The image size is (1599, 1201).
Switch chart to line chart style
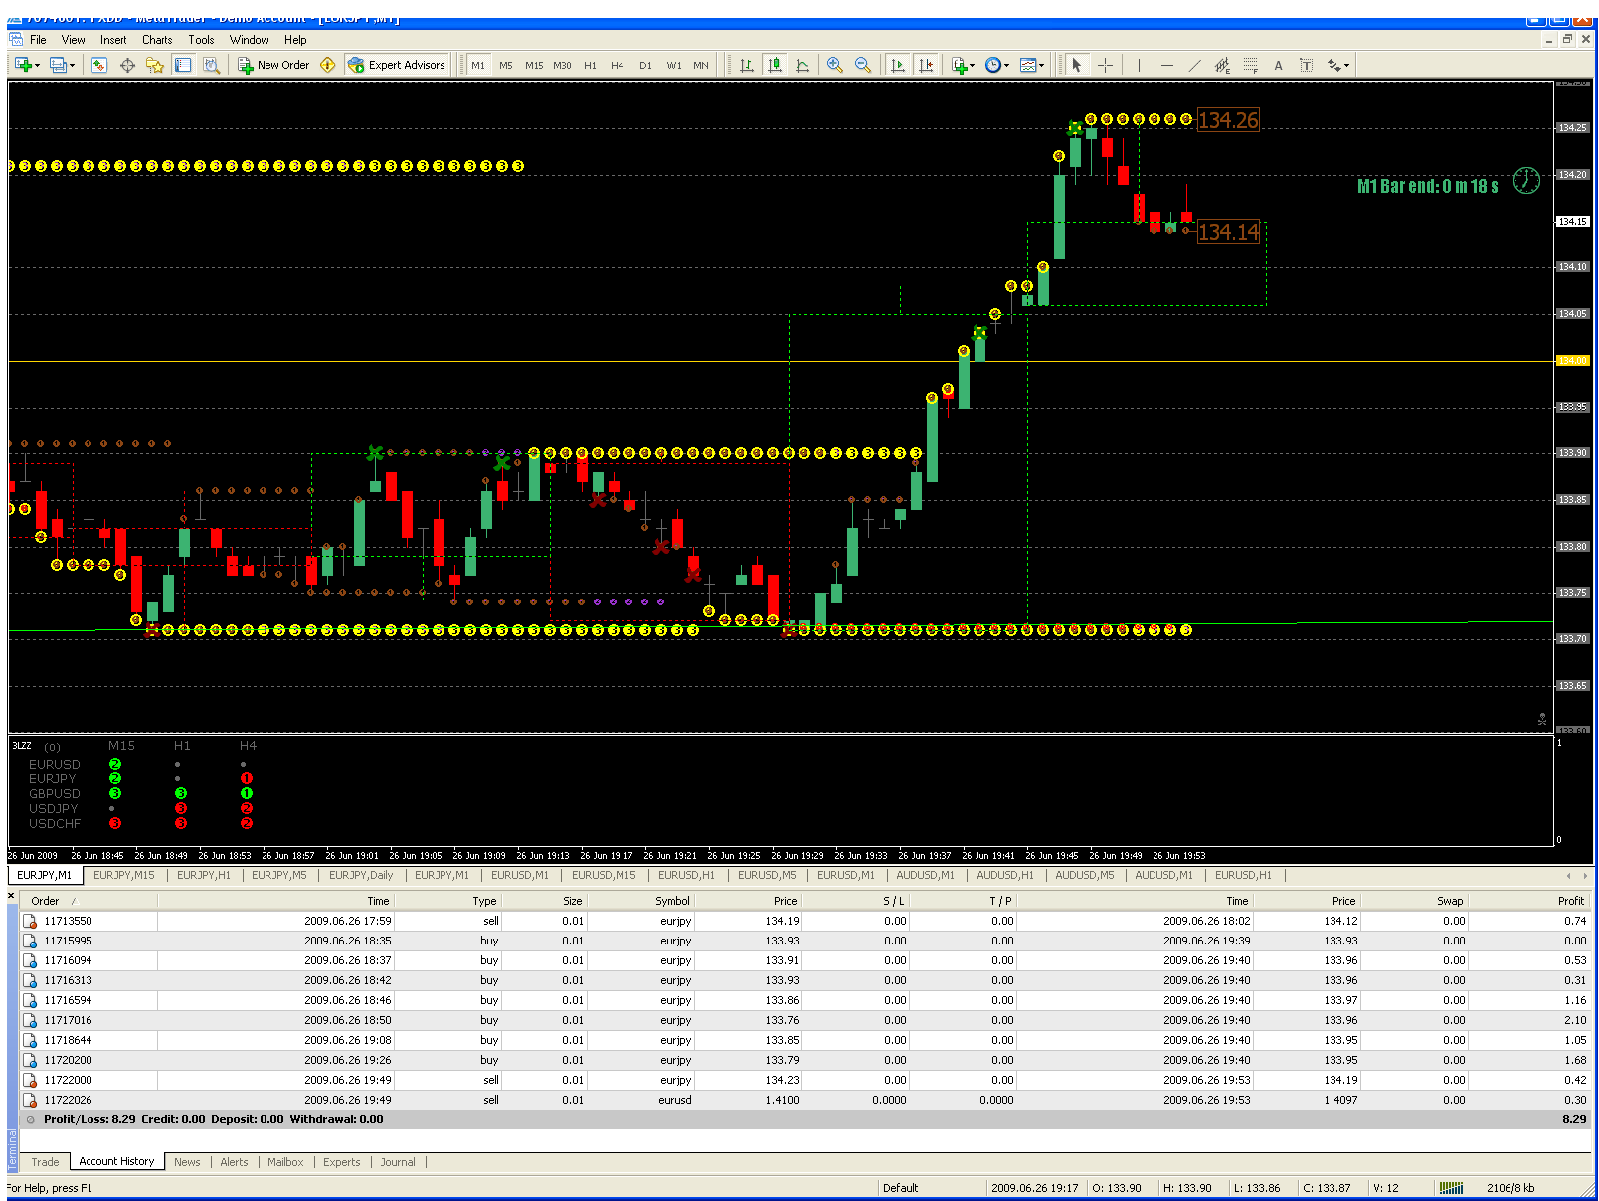point(802,65)
